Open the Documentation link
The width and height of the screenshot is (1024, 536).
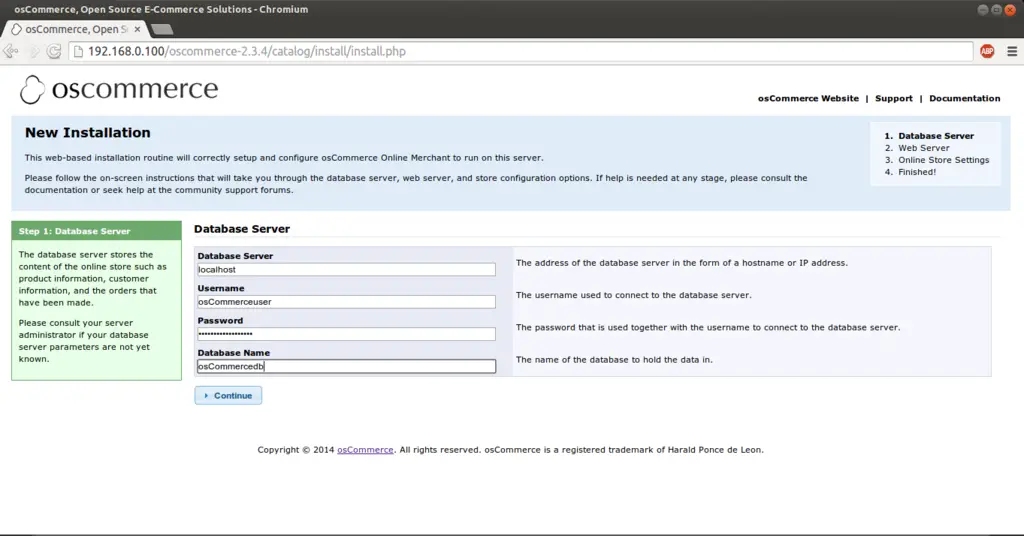(965, 99)
